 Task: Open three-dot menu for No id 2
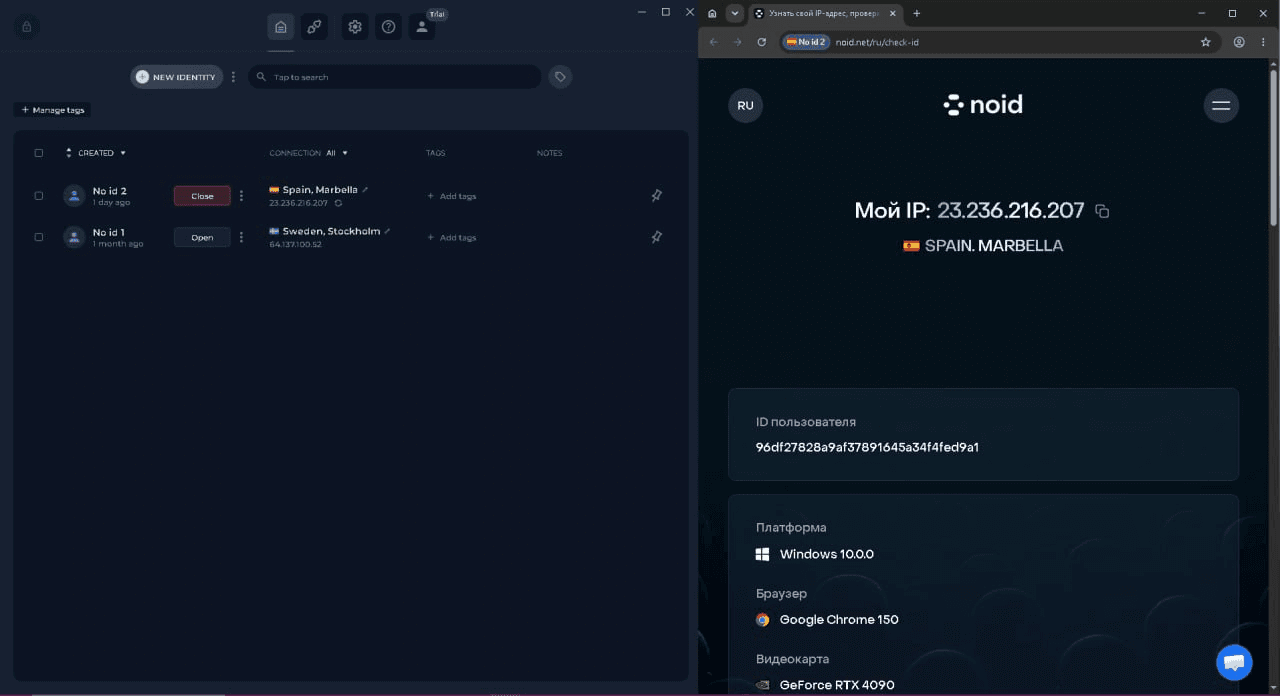tap(241, 196)
